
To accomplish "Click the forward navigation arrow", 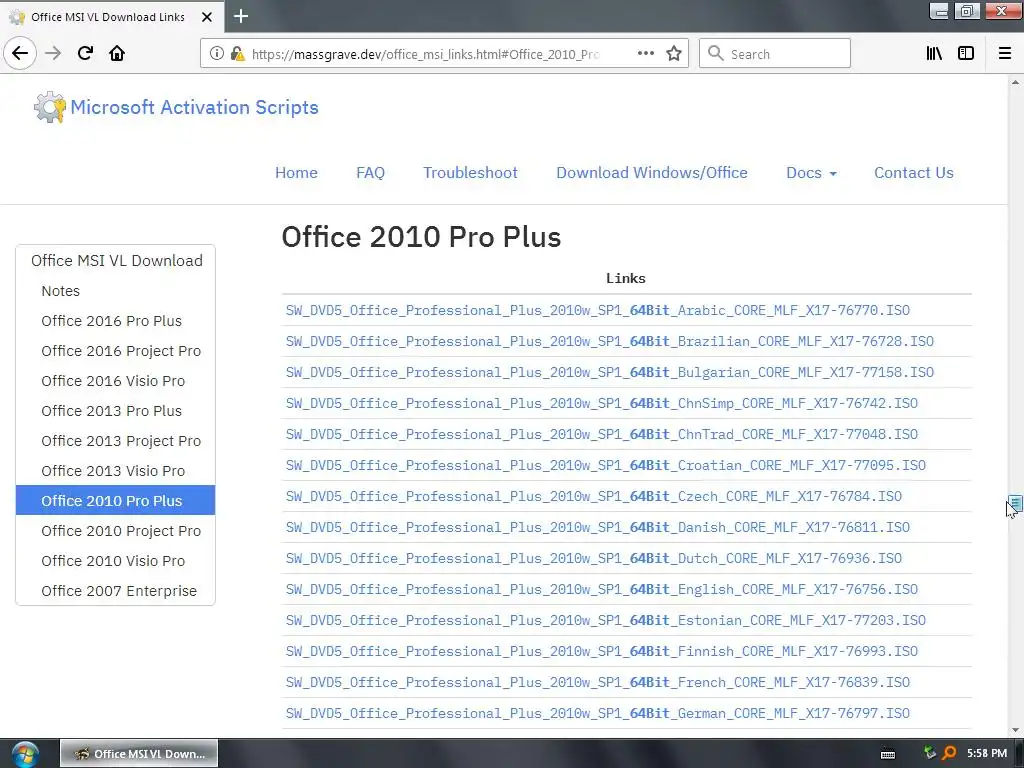I will click(53, 53).
